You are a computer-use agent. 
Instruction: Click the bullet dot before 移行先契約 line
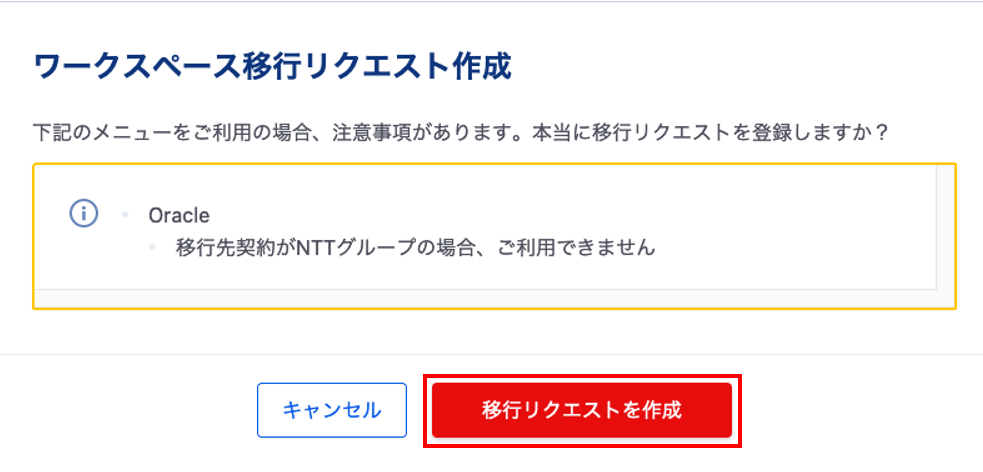152,248
